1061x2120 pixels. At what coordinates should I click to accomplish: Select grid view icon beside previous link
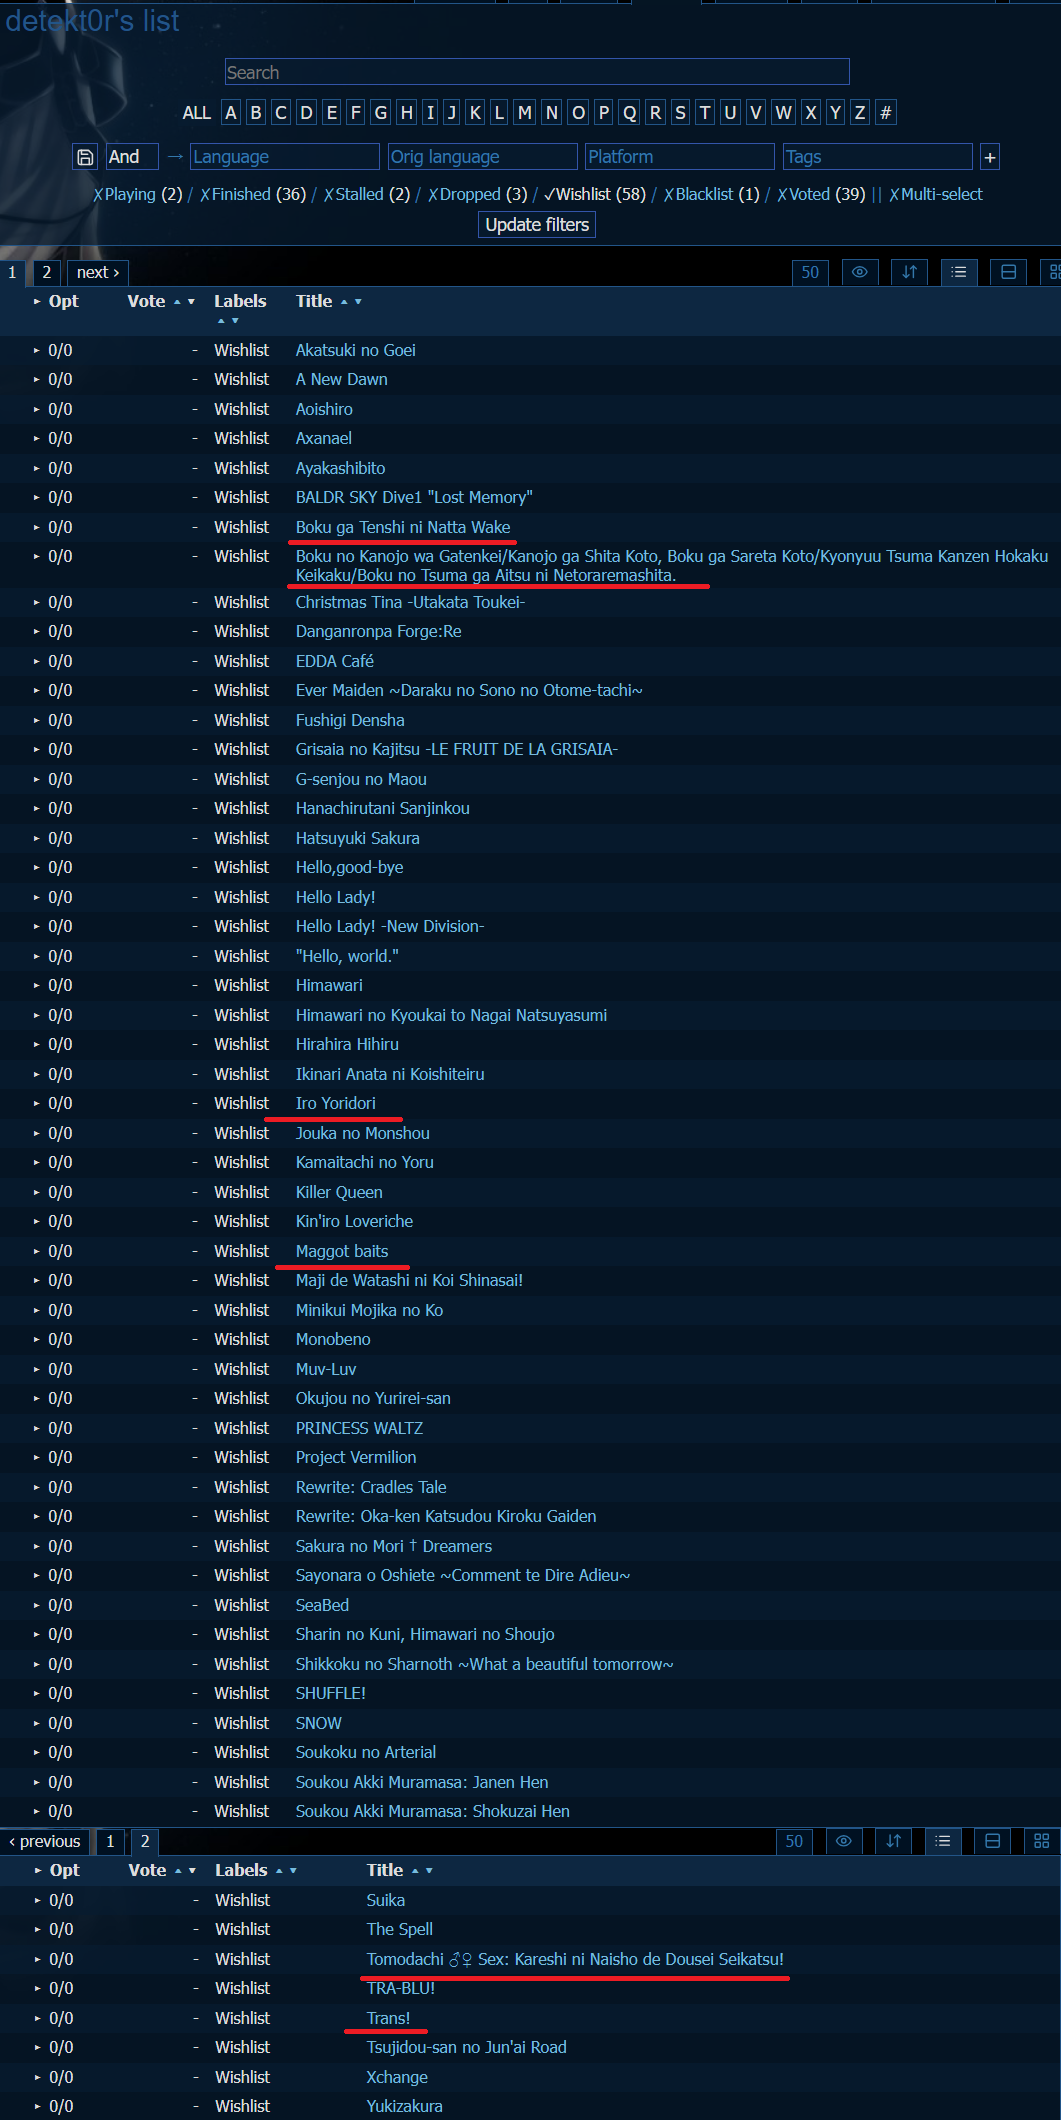click(1041, 1841)
